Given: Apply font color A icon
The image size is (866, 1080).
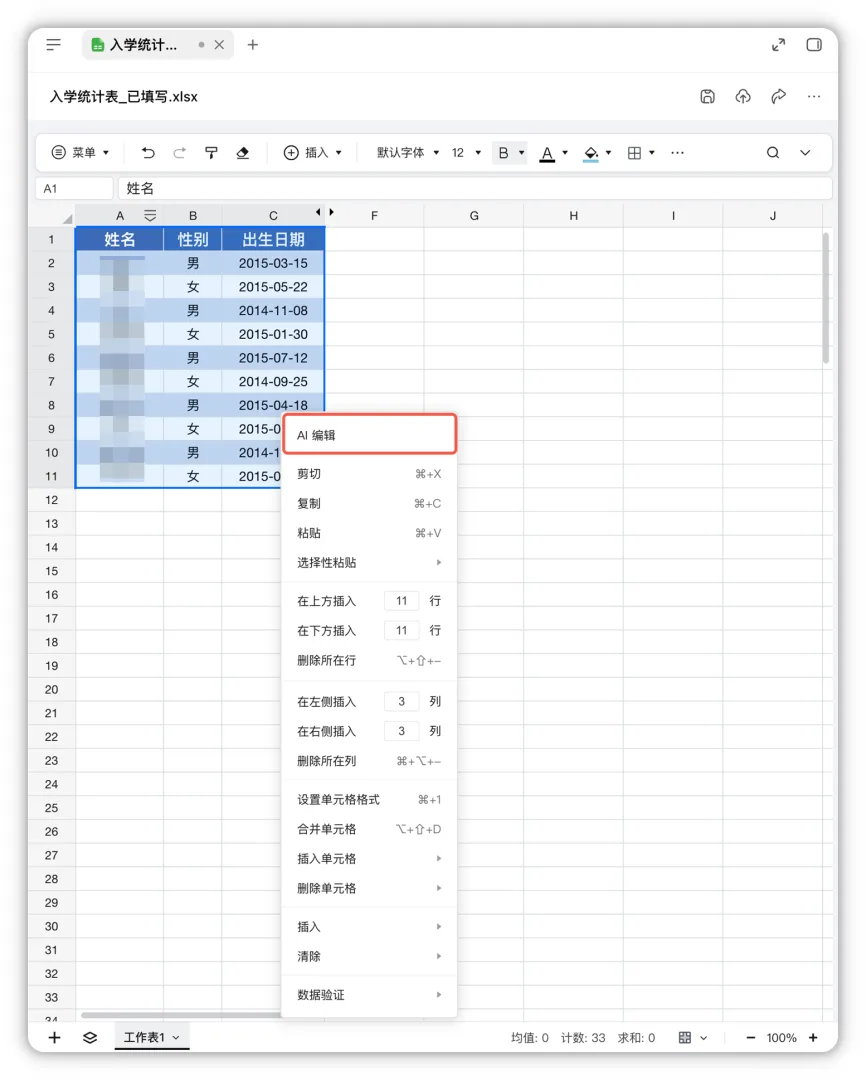Looking at the screenshot, I should 547,154.
